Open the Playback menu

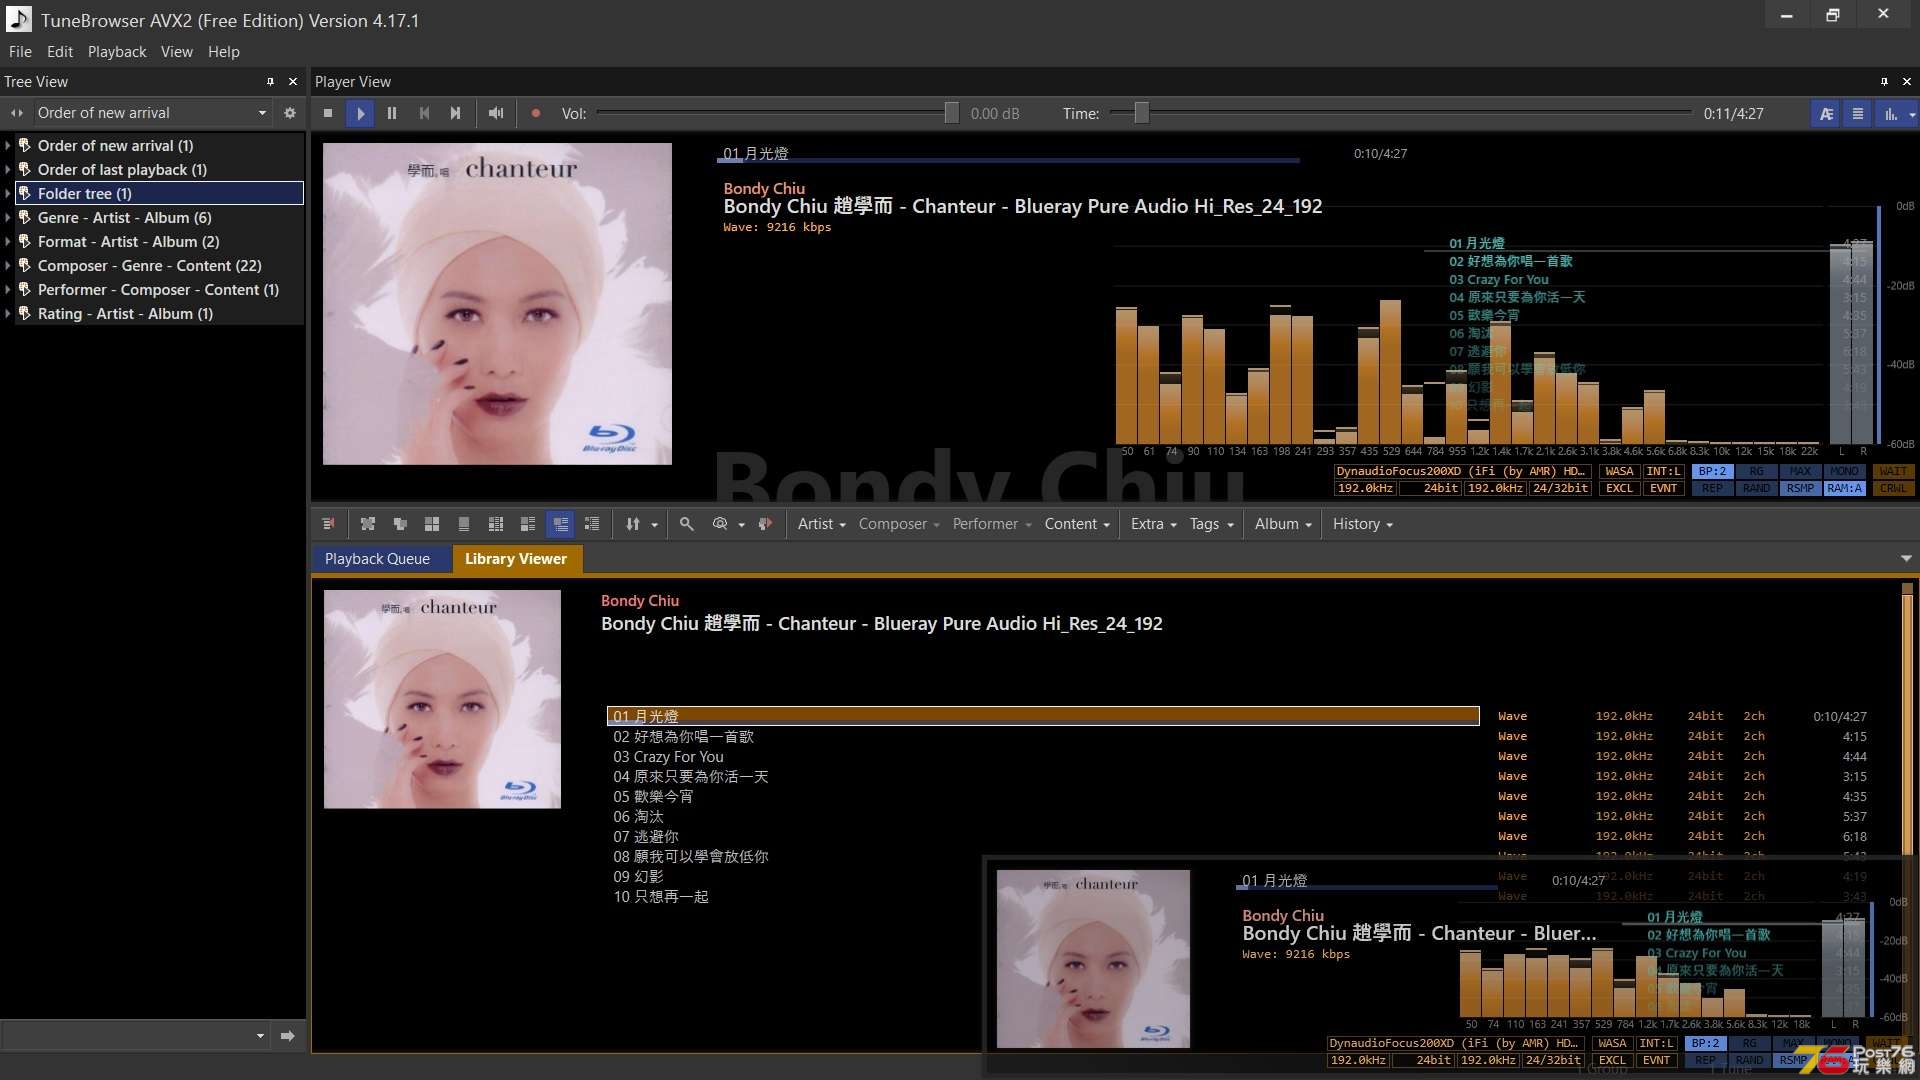tap(117, 52)
